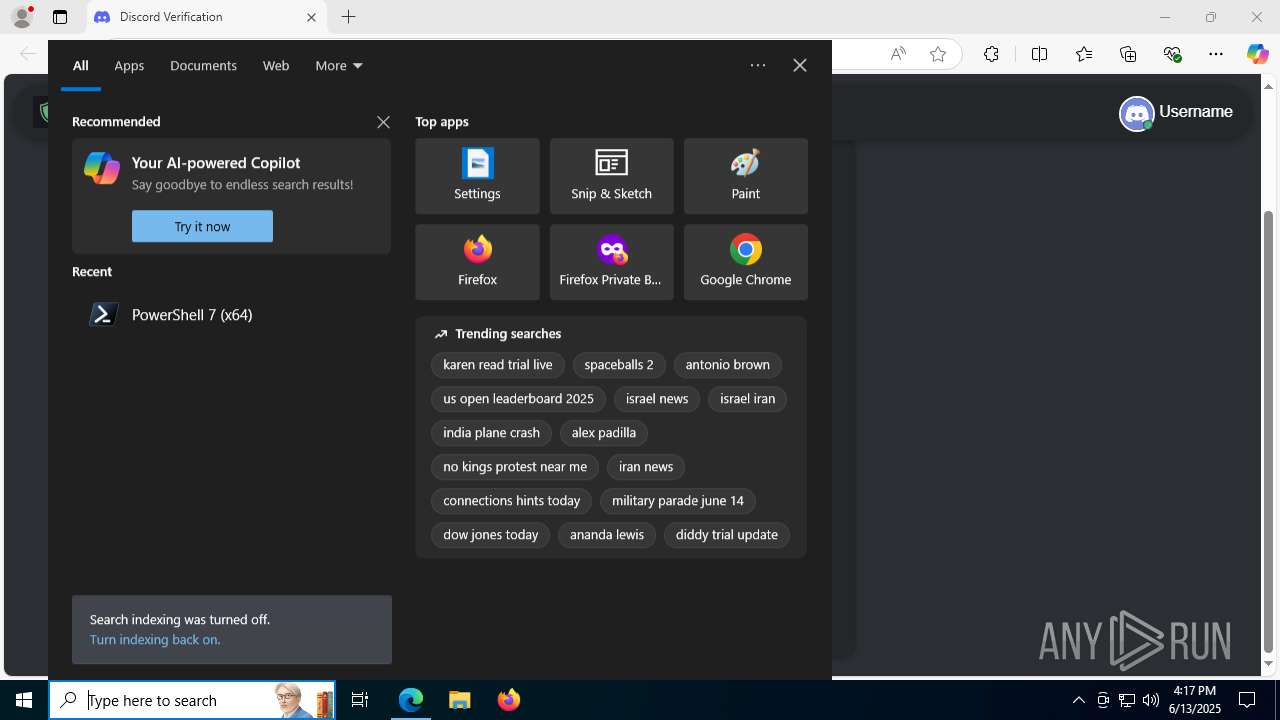Open File Explorer from the taskbar
The height and width of the screenshot is (720, 1280).
459,700
